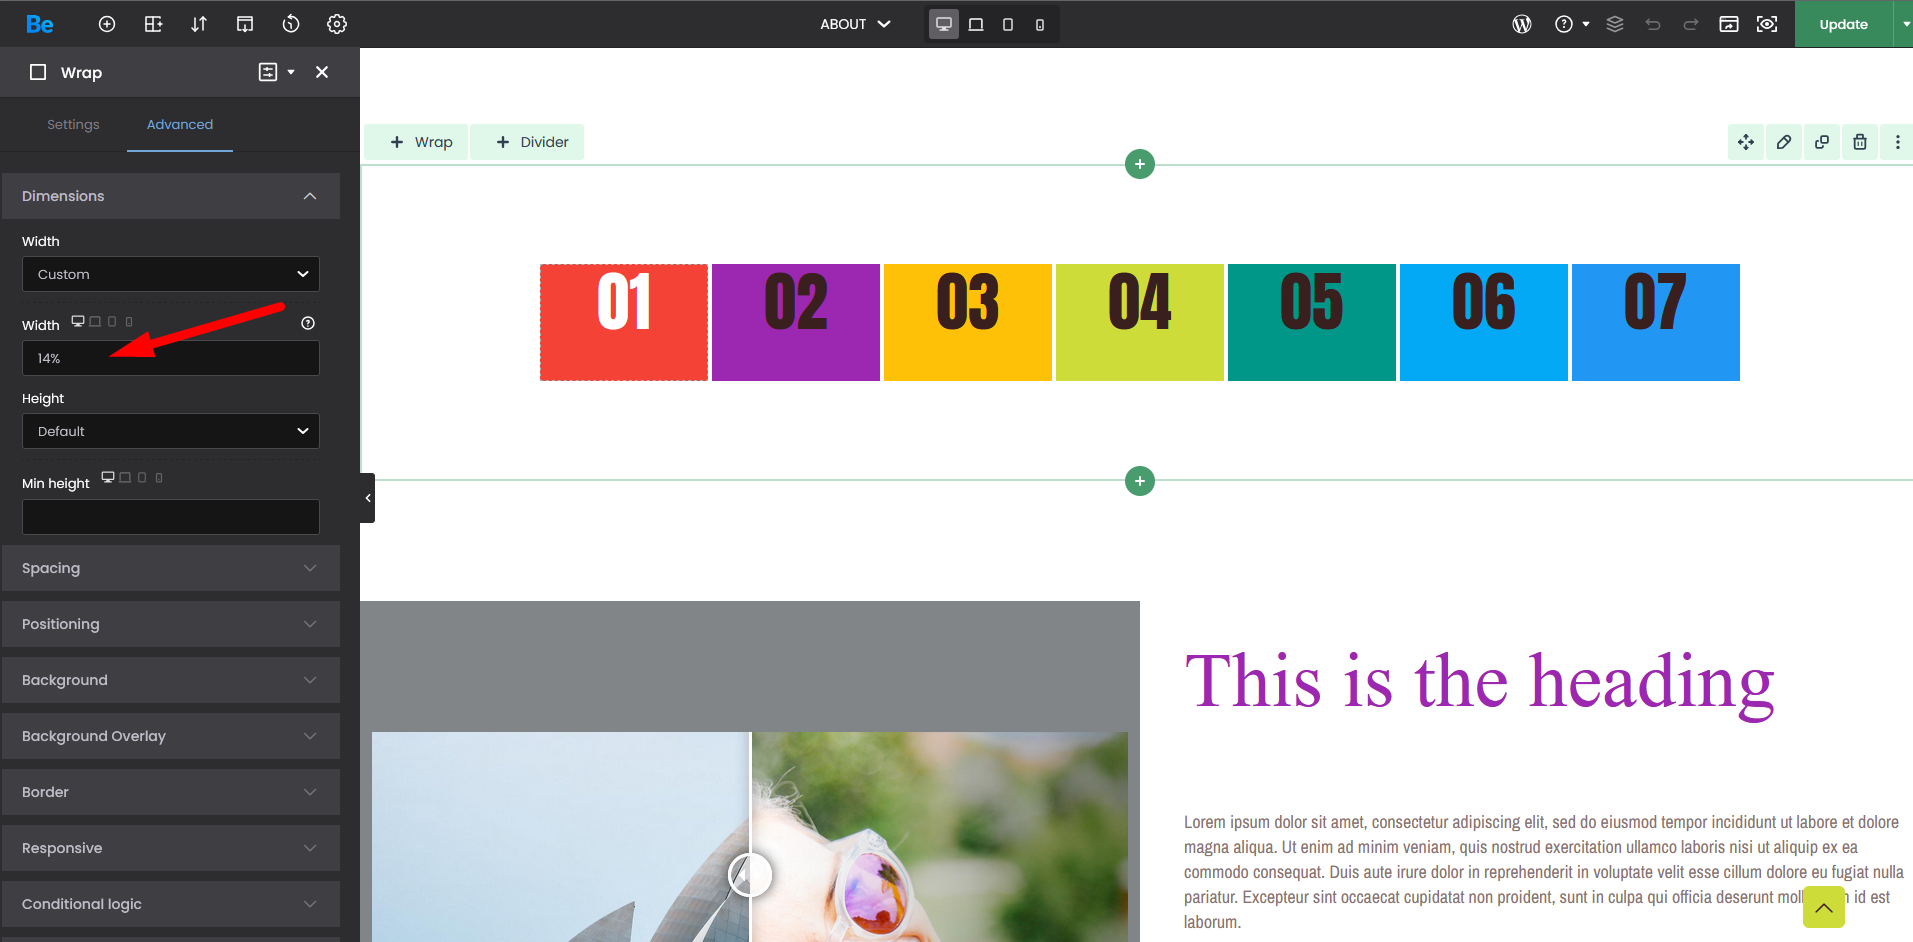The width and height of the screenshot is (1913, 942).
Task: Click the 14% width input field
Action: click(171, 358)
